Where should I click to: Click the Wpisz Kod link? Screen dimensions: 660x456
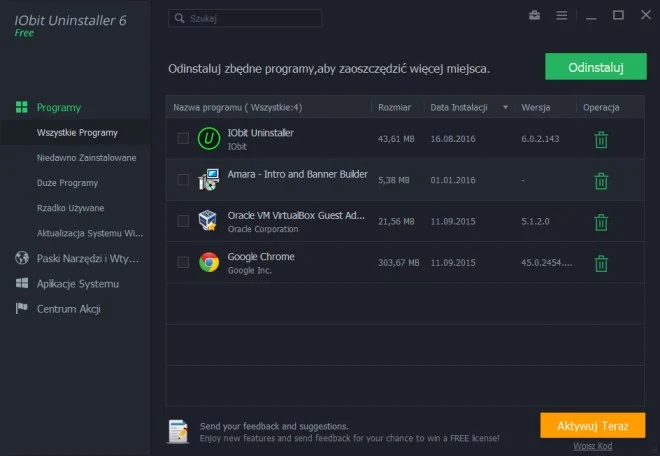[593, 446]
